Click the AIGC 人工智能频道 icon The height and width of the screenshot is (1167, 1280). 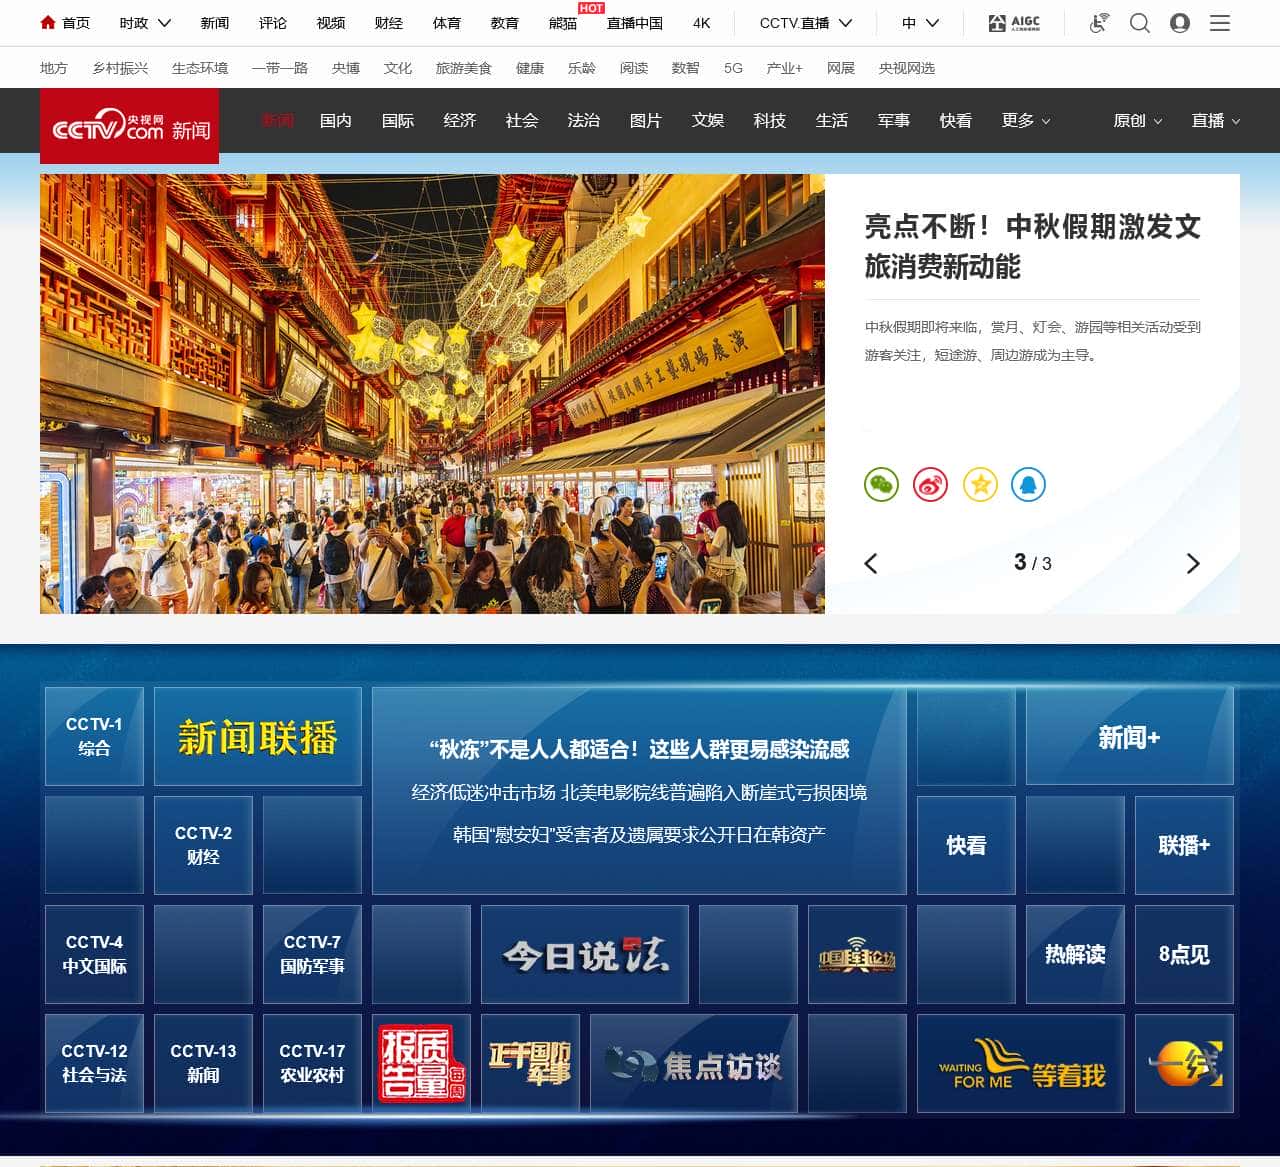[x=1014, y=23]
